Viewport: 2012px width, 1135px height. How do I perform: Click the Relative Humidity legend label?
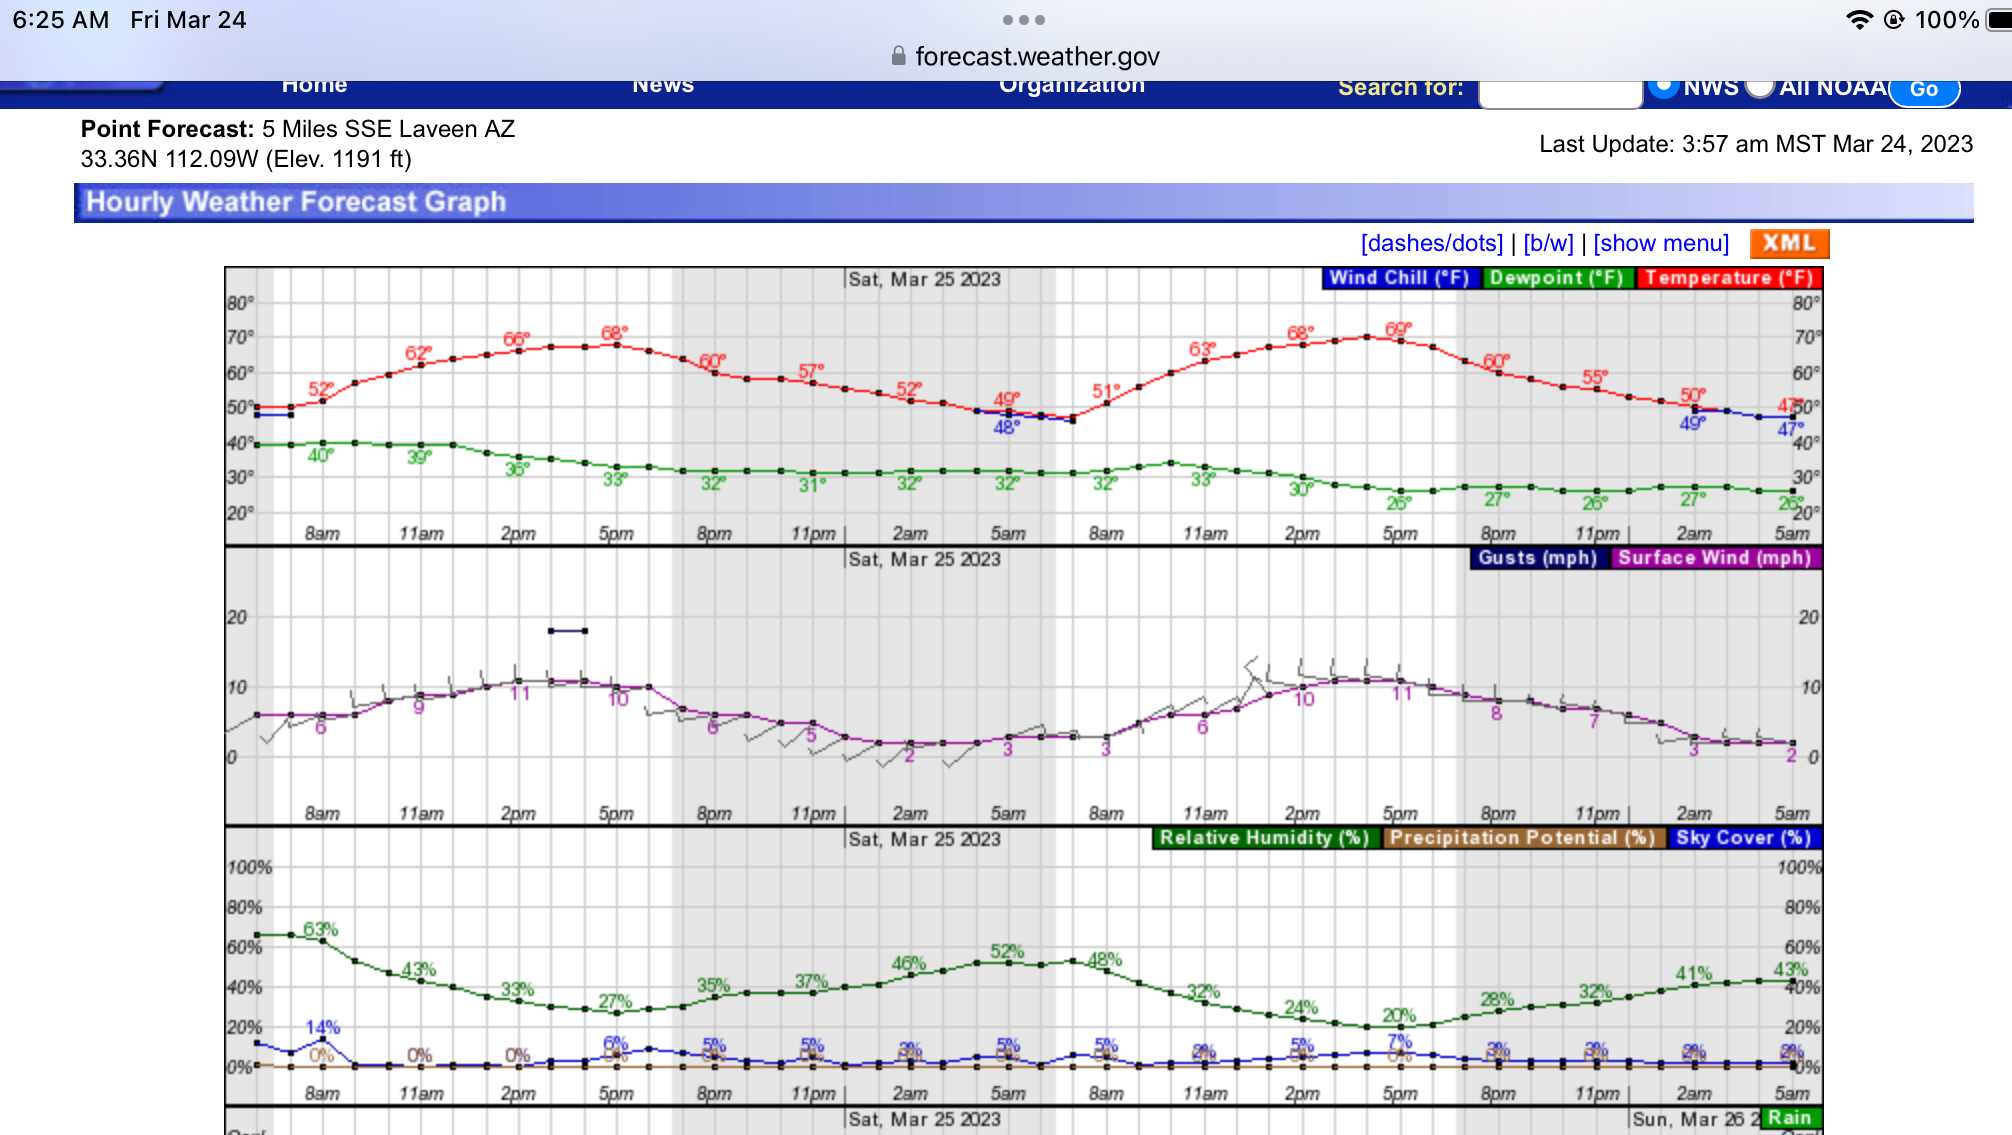point(1264,838)
